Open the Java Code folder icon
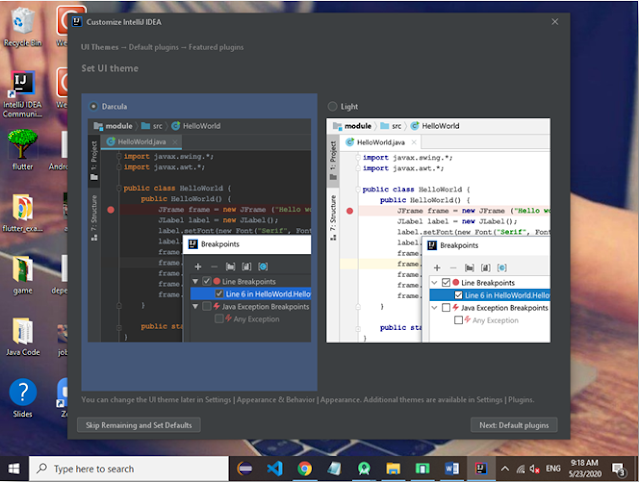The image size is (639, 482). tap(23, 337)
